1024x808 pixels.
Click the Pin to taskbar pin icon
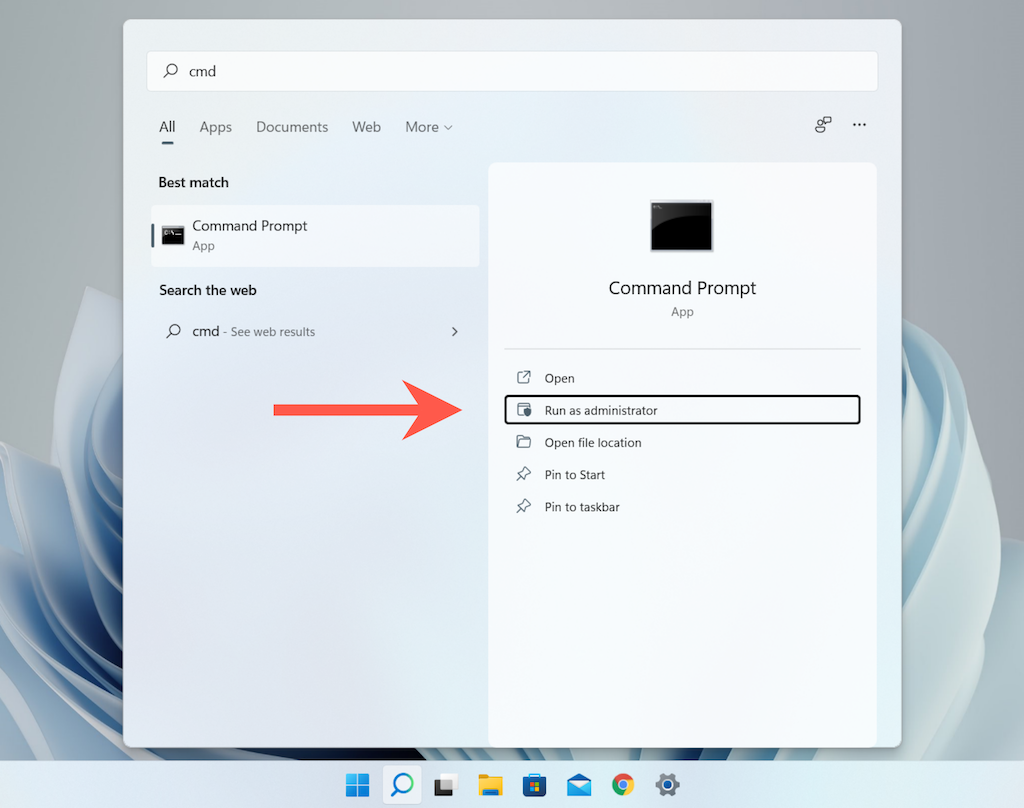(524, 506)
